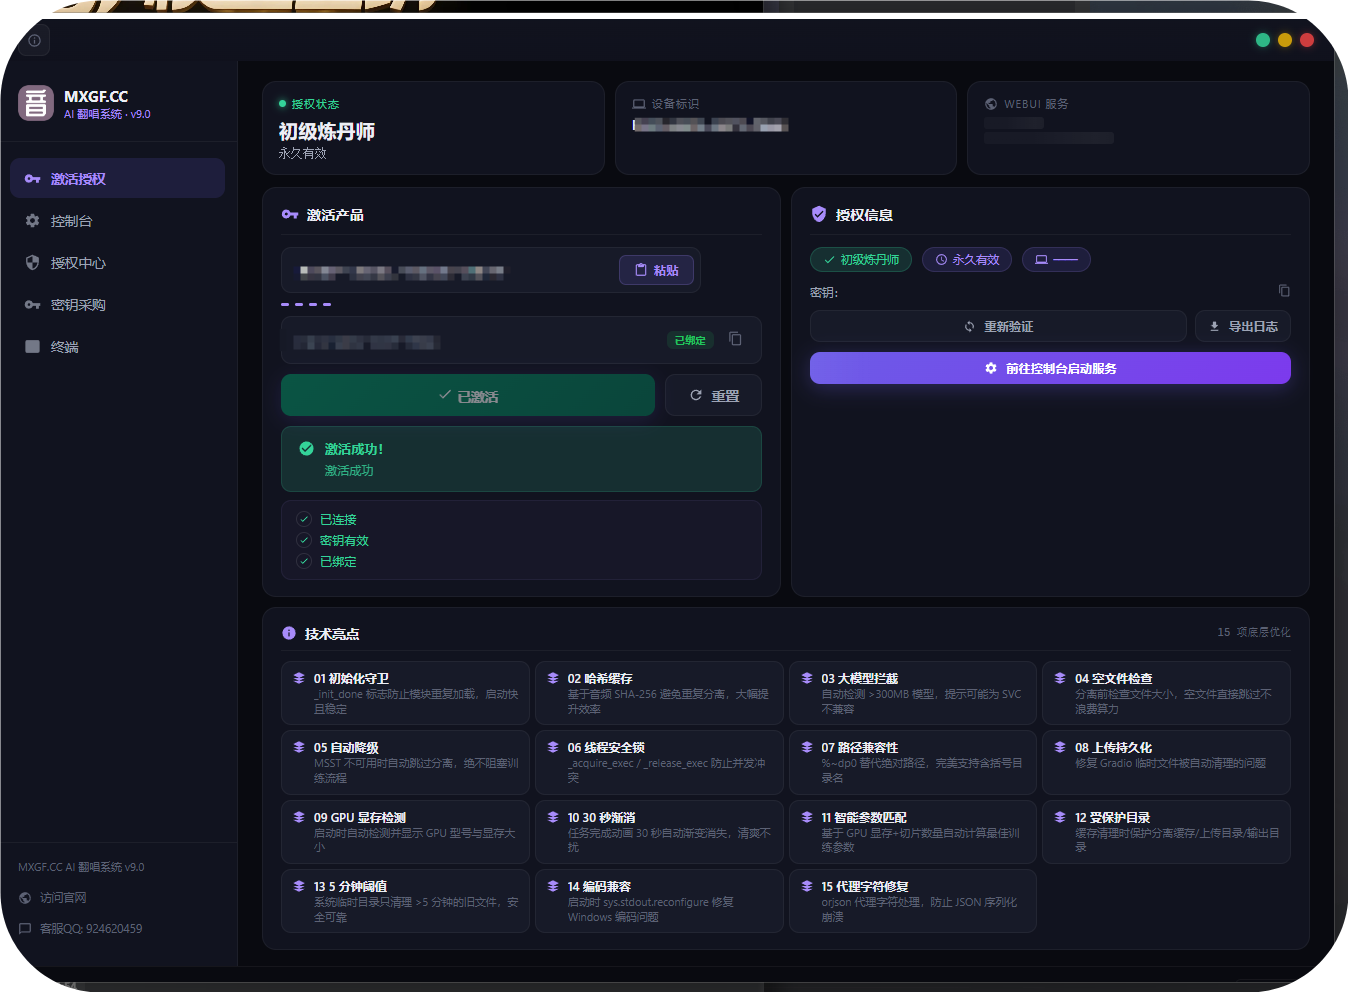
Task: Click the device laptop chip
Action: pyautogui.click(x=1056, y=260)
